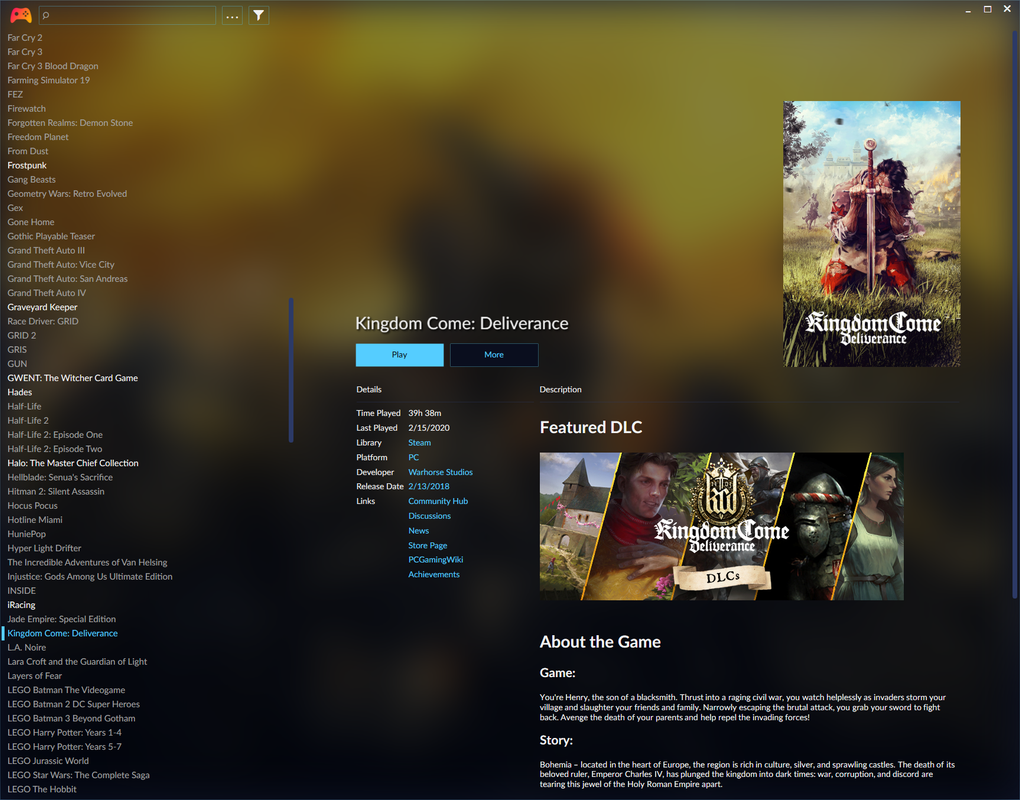Select The Incredible Adventures of Van Helsing
This screenshot has height=800, width=1020.
coord(87,563)
